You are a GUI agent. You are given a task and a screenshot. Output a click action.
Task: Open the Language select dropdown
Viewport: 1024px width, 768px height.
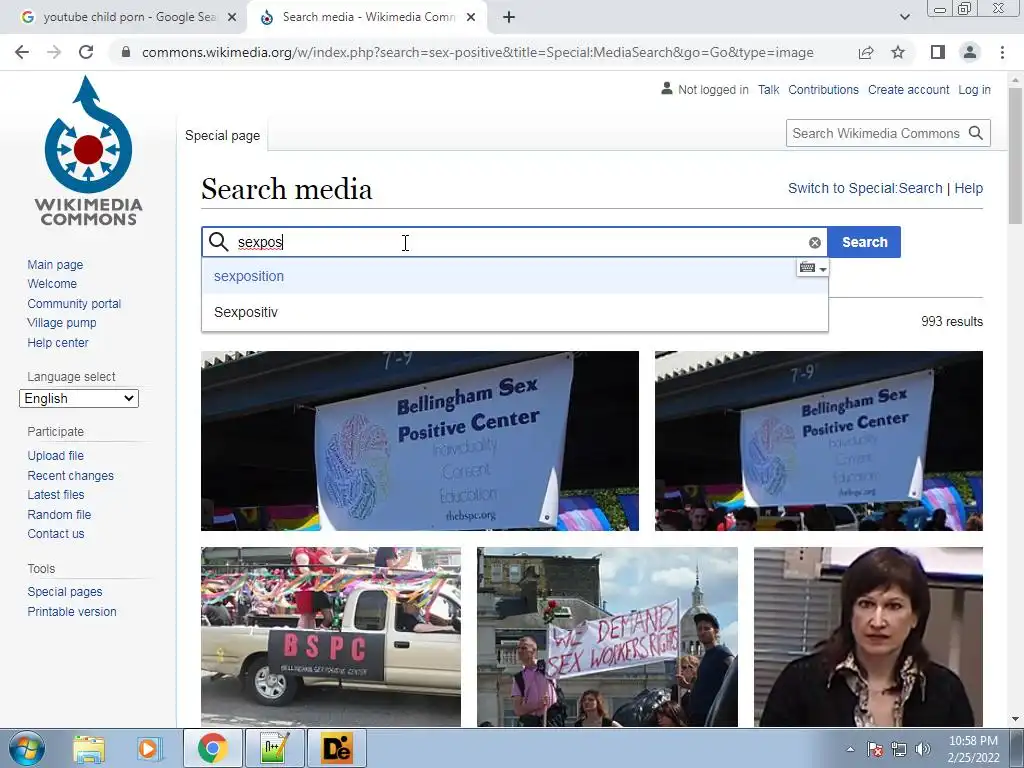(x=79, y=398)
